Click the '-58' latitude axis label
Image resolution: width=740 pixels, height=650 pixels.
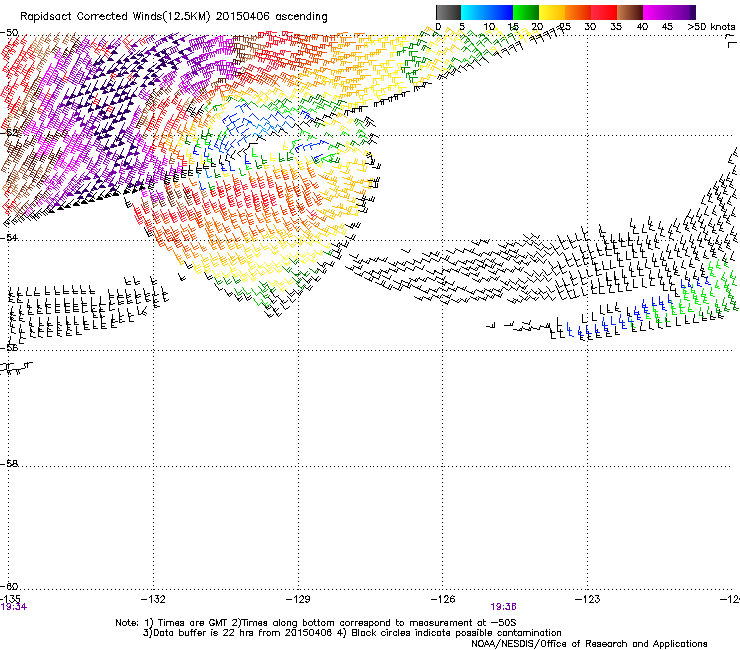[x=9, y=464]
